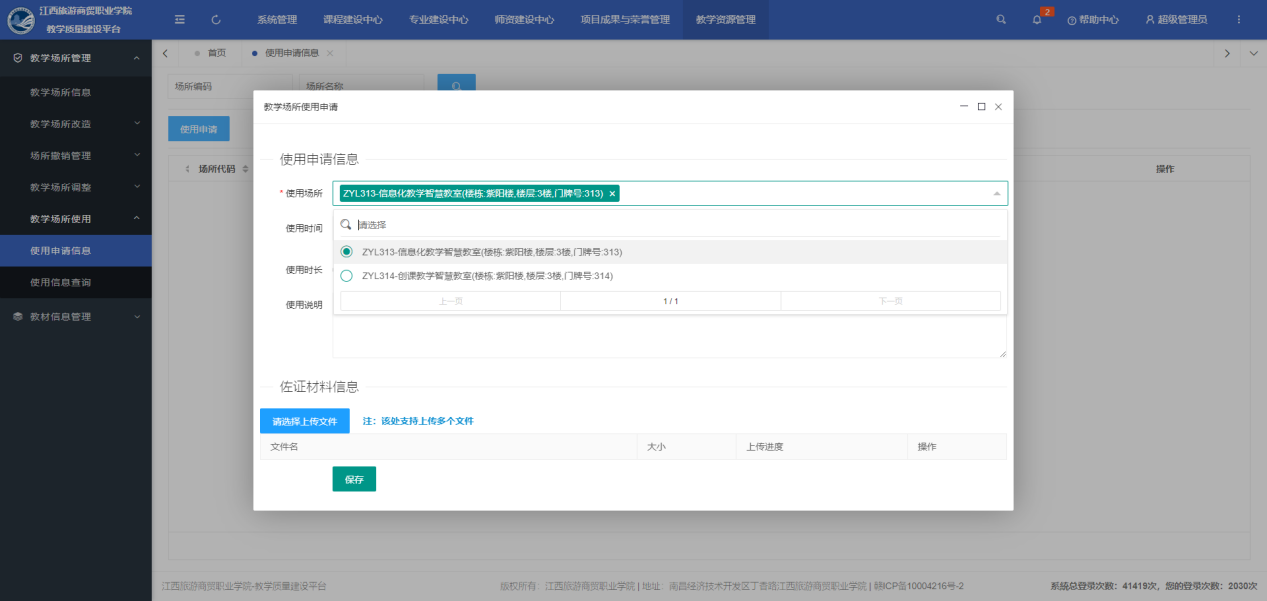This screenshot has height=601, width=1267.
Task: Click the 请选择上传文件 button
Action: tap(305, 421)
